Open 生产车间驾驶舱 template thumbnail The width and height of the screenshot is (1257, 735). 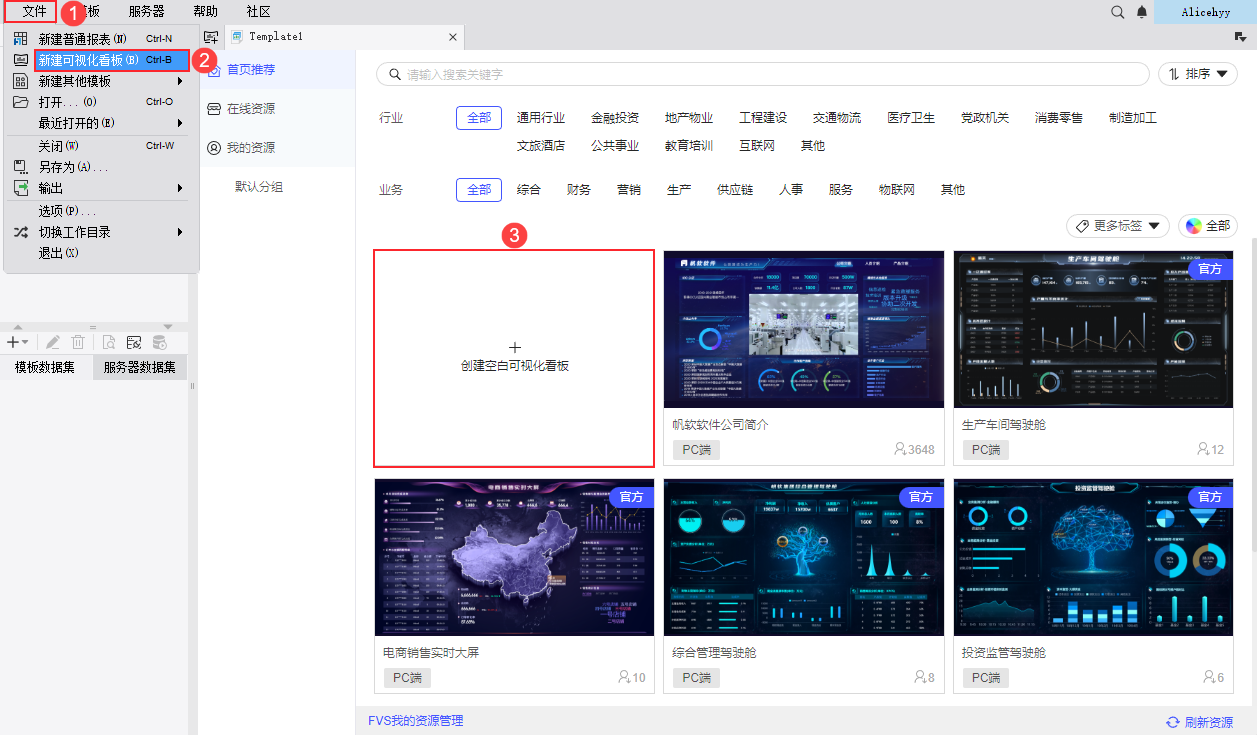[x=1093, y=329]
